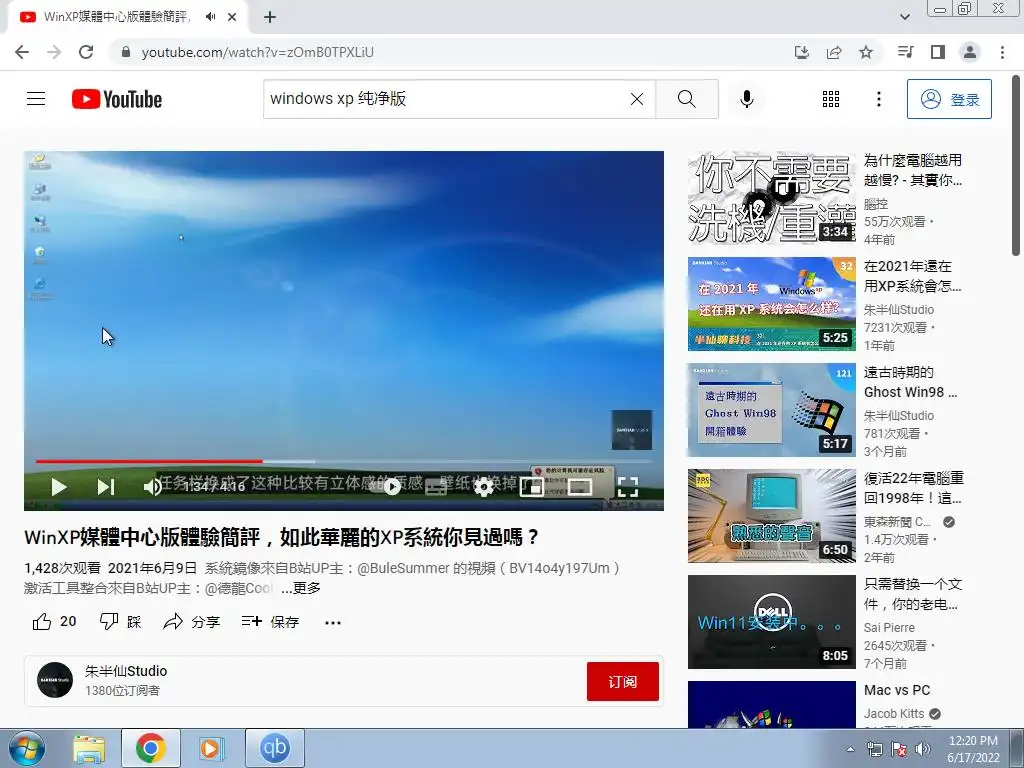This screenshot has width=1024, height=768.
Task: Click Jacob Kitts channel name
Action: click(x=893, y=714)
